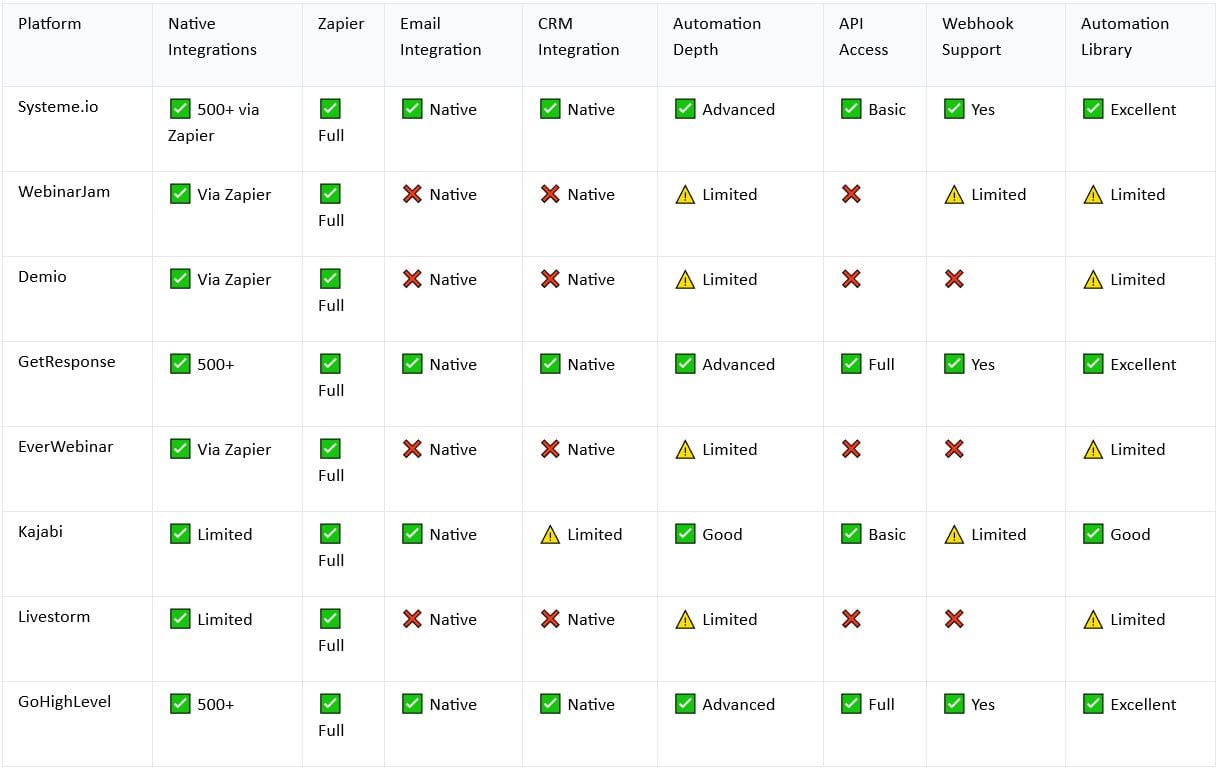Image resolution: width=1219 pixels, height=769 pixels.
Task: Click the Excellent label in GetResponse's Automation Library cell
Action: click(1143, 364)
